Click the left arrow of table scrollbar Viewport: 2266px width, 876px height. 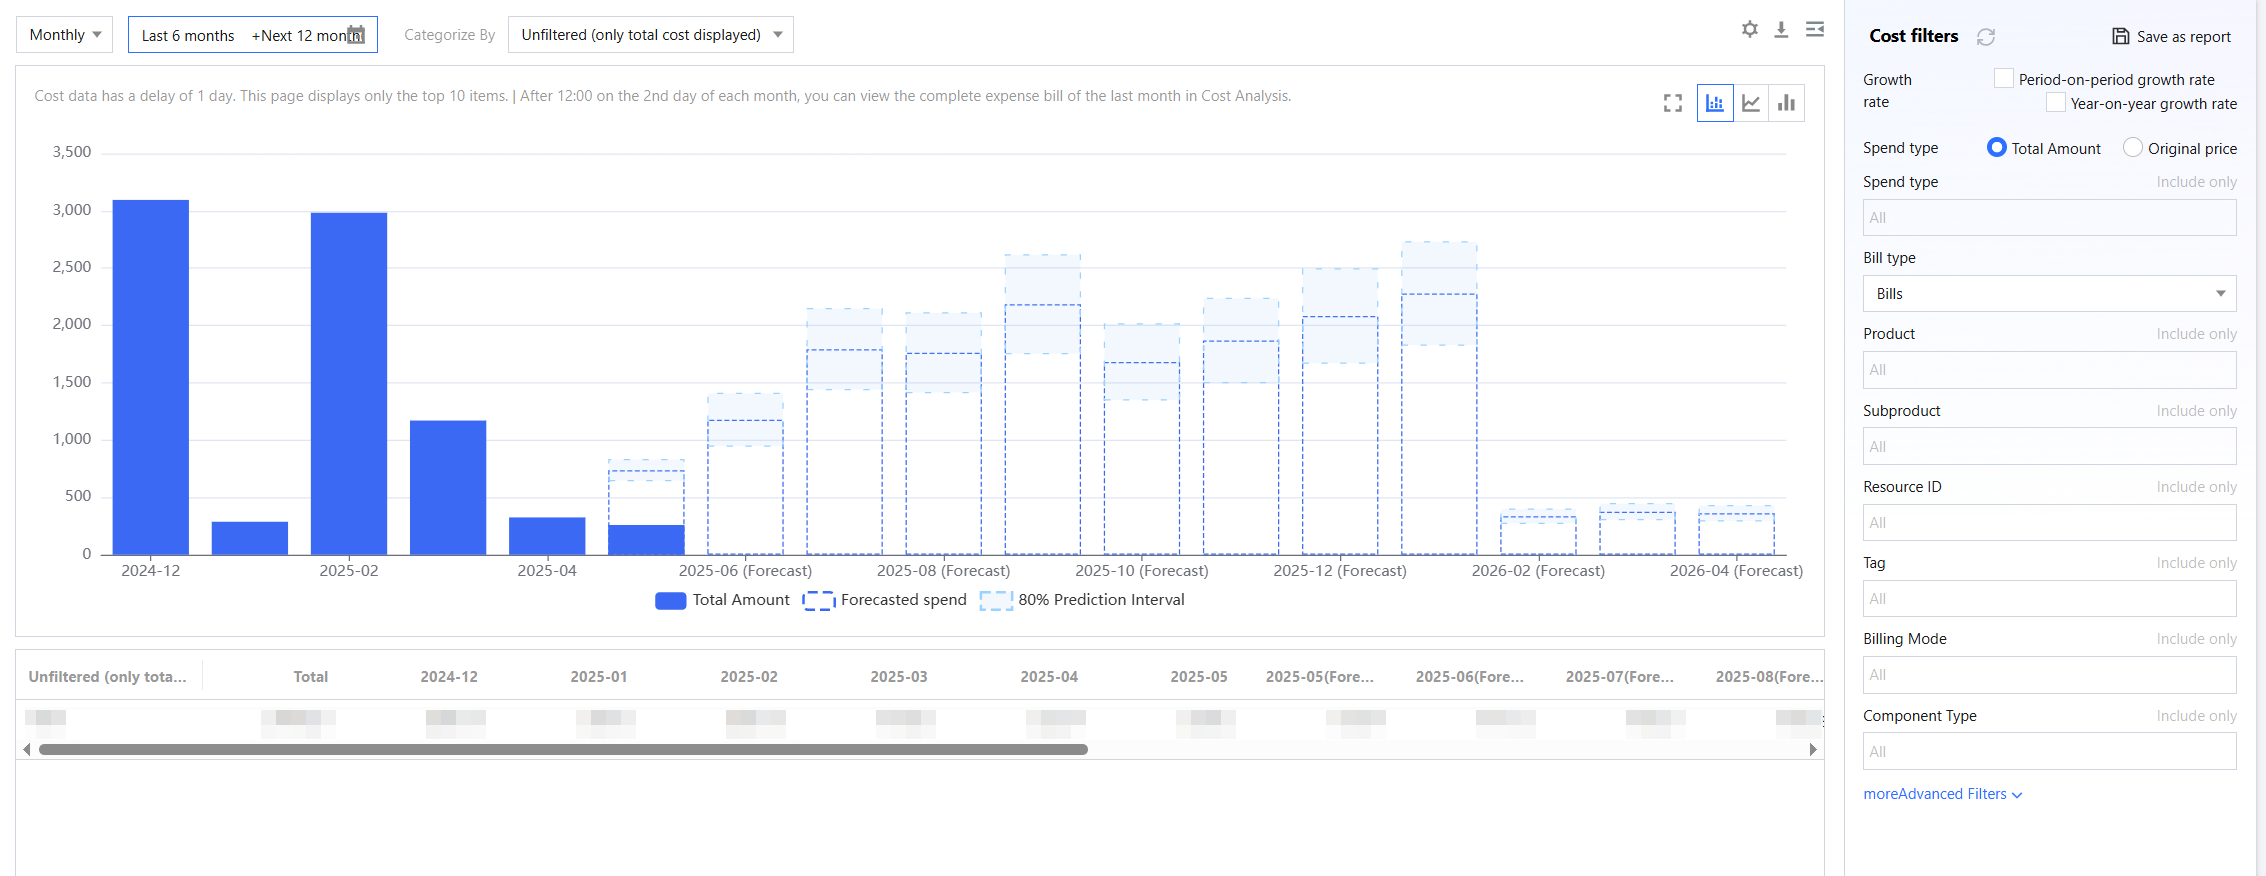tap(27, 749)
